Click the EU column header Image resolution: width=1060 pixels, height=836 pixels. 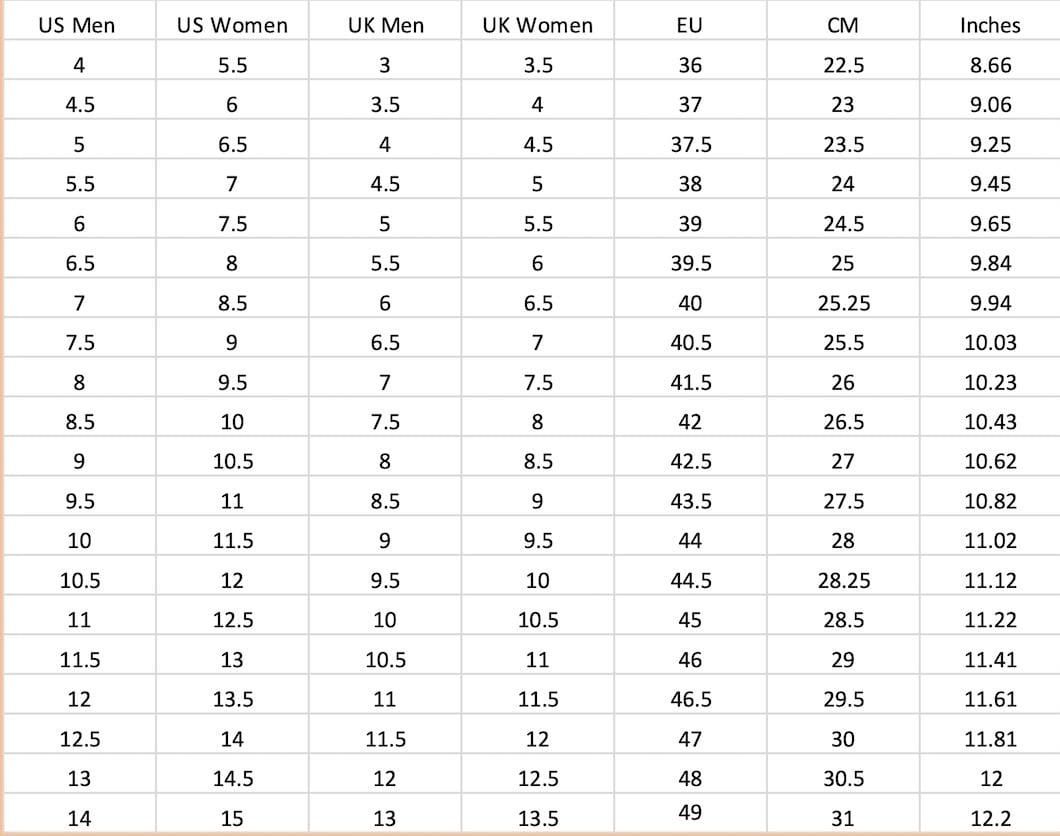tap(690, 26)
